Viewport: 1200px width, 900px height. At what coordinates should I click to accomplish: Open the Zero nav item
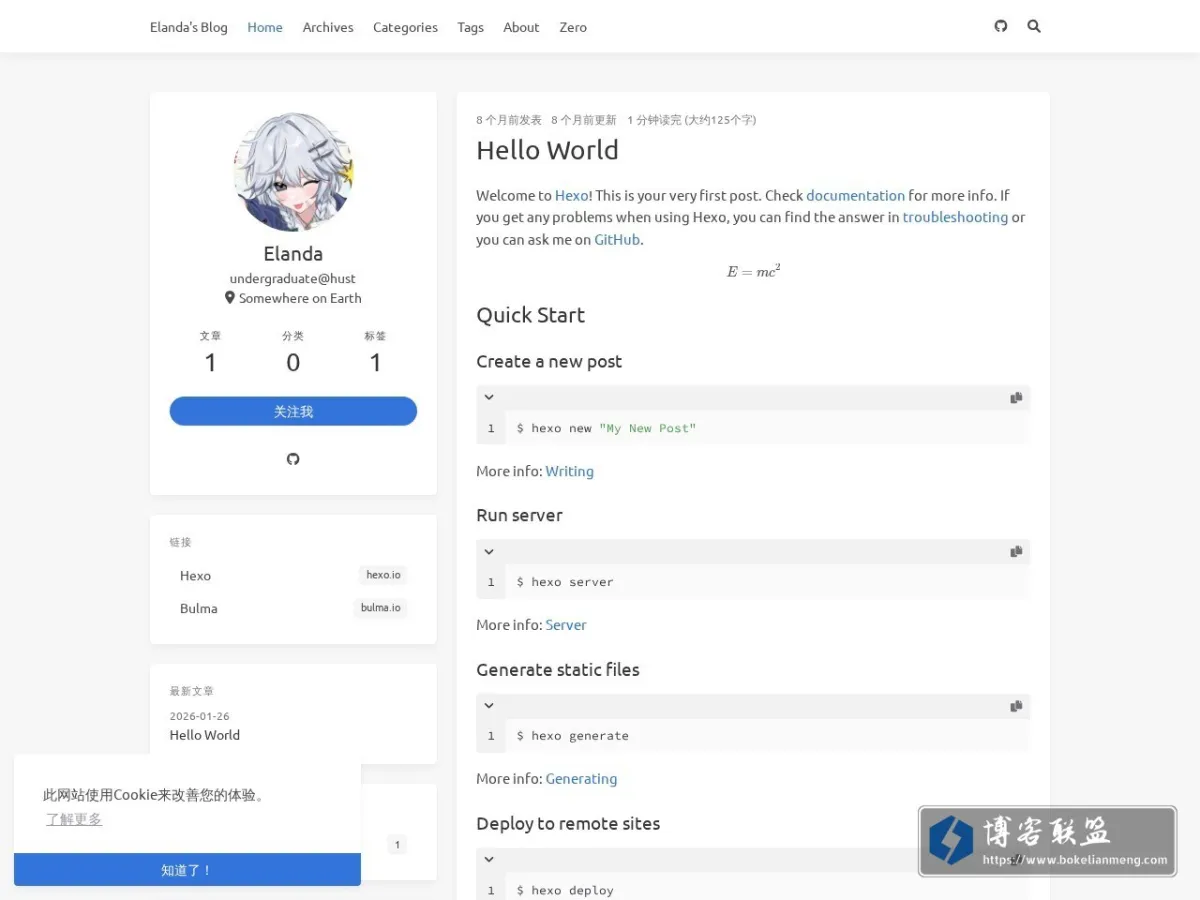[x=573, y=27]
